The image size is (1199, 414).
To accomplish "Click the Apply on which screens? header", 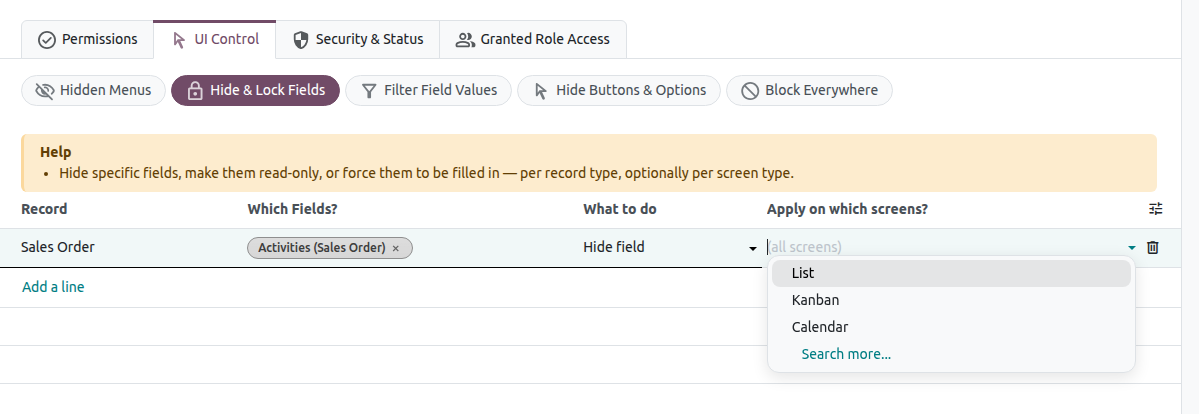I will point(847,209).
